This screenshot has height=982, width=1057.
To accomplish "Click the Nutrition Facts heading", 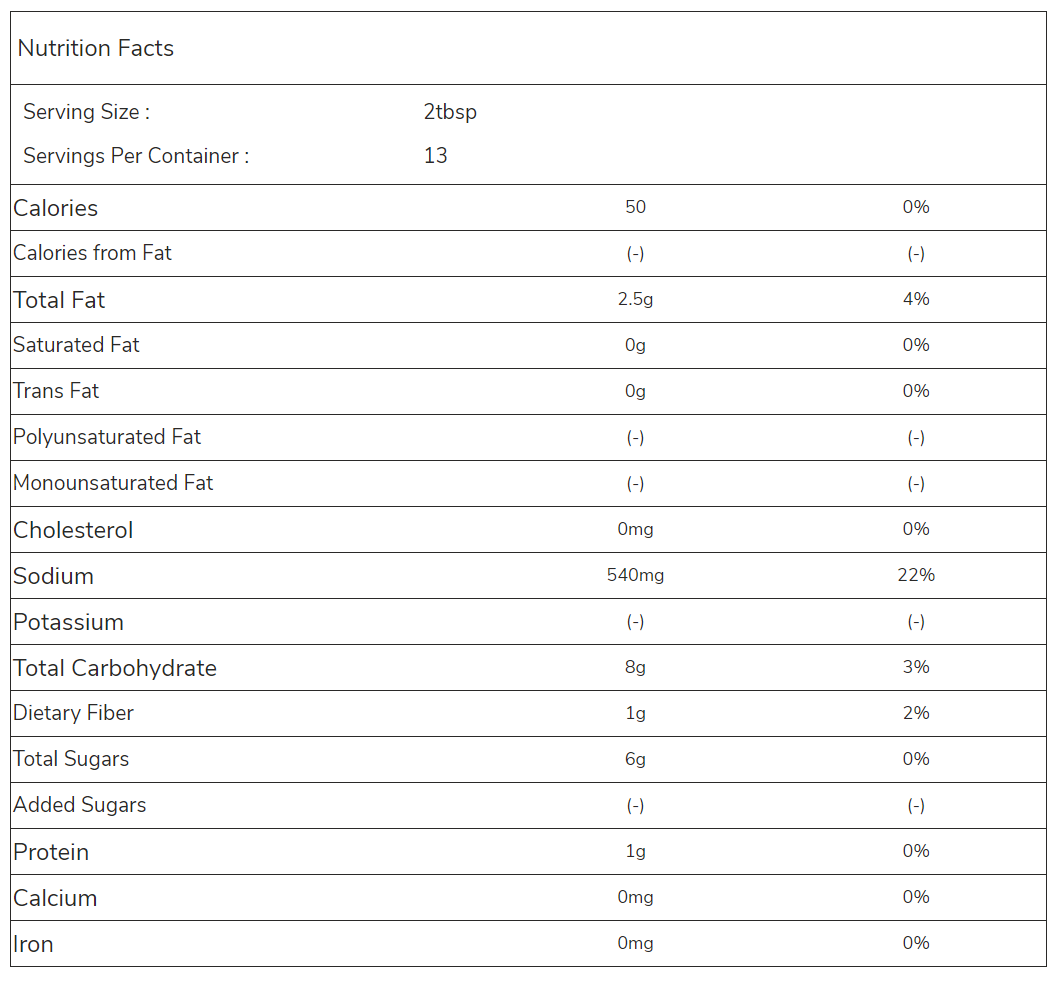I will pyautogui.click(x=96, y=48).
